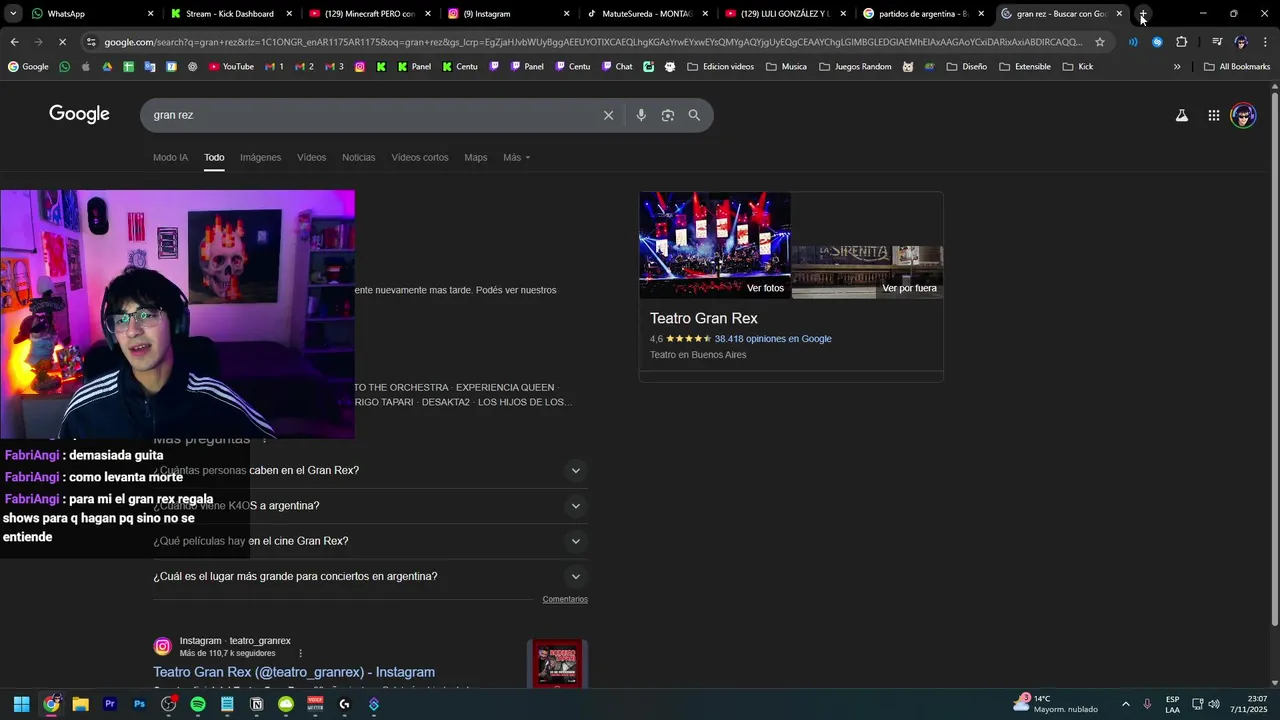Image resolution: width=1280 pixels, height=720 pixels.
Task: Open Google Lens image search icon
Action: (668, 115)
